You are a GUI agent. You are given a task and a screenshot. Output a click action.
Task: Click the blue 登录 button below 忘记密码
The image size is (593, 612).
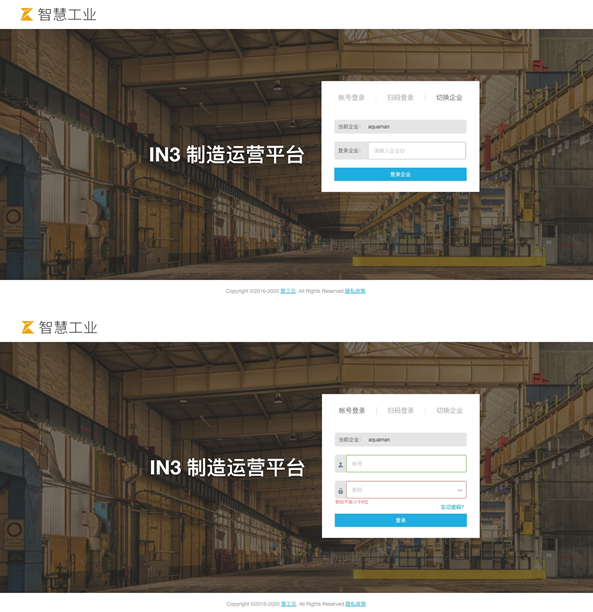tap(401, 520)
